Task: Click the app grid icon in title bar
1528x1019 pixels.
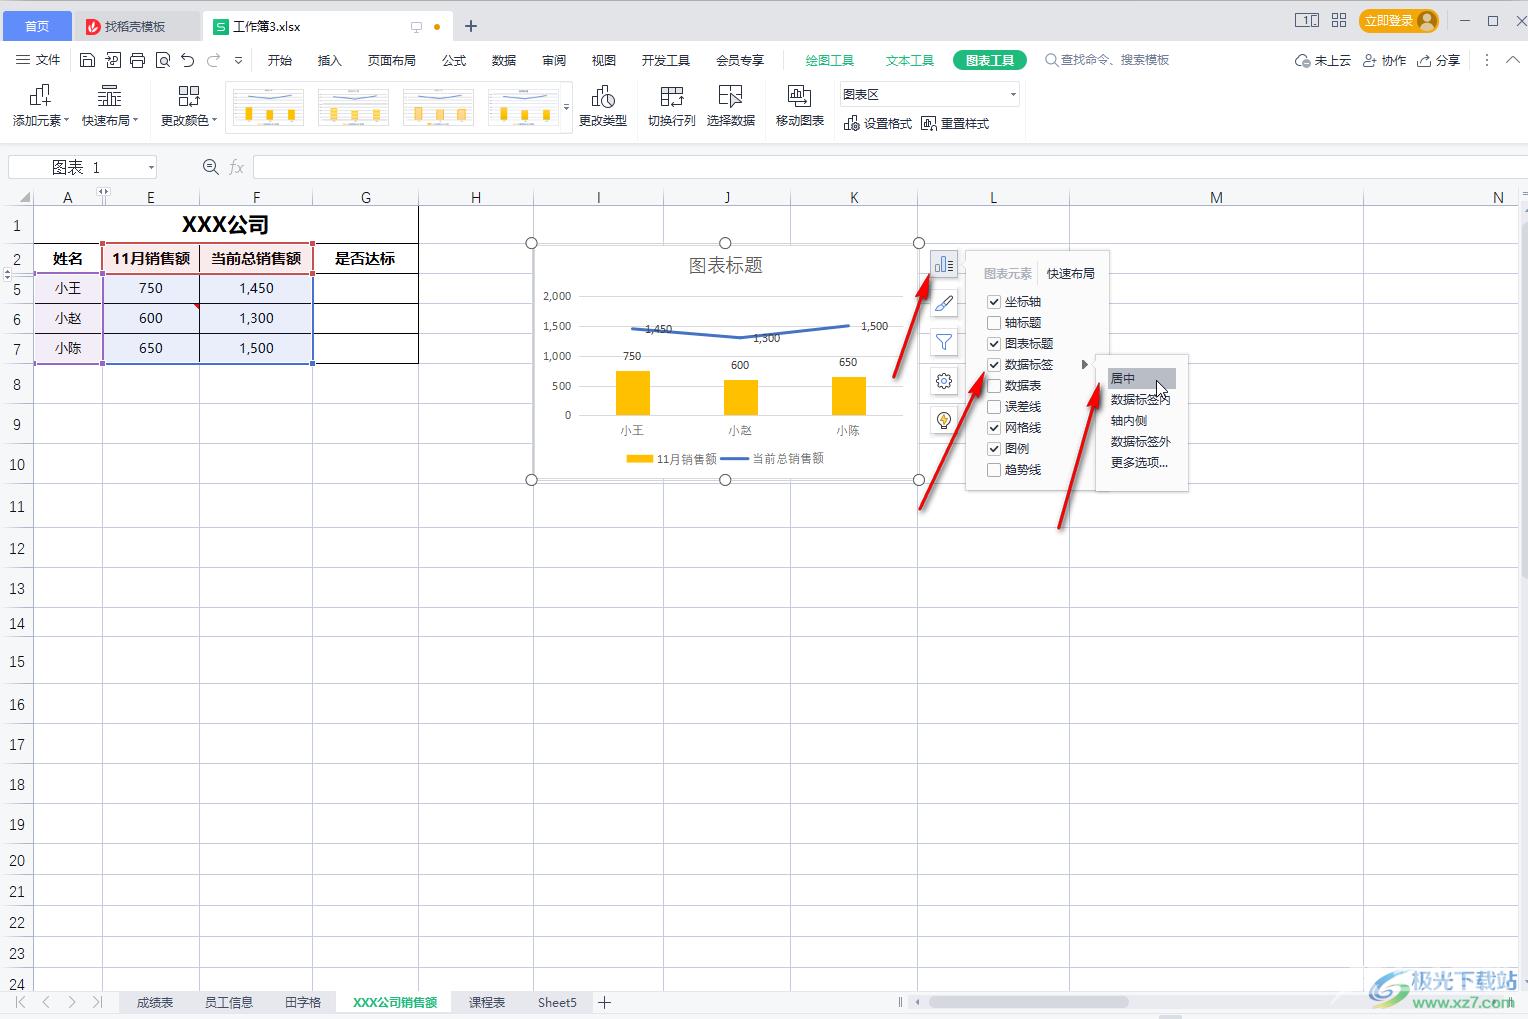Action: 1338,20
